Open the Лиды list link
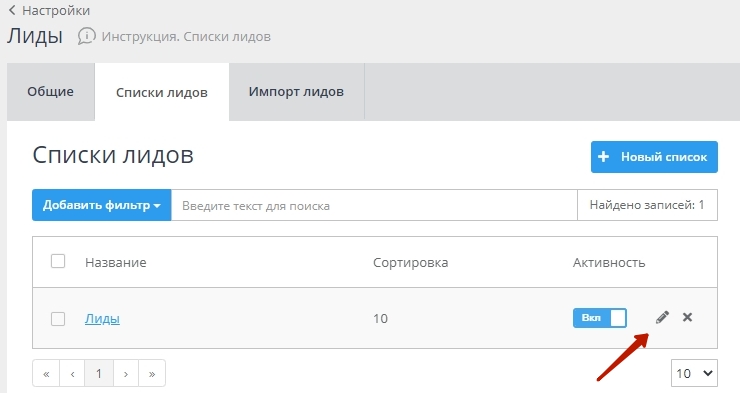740x393 pixels. (102, 319)
